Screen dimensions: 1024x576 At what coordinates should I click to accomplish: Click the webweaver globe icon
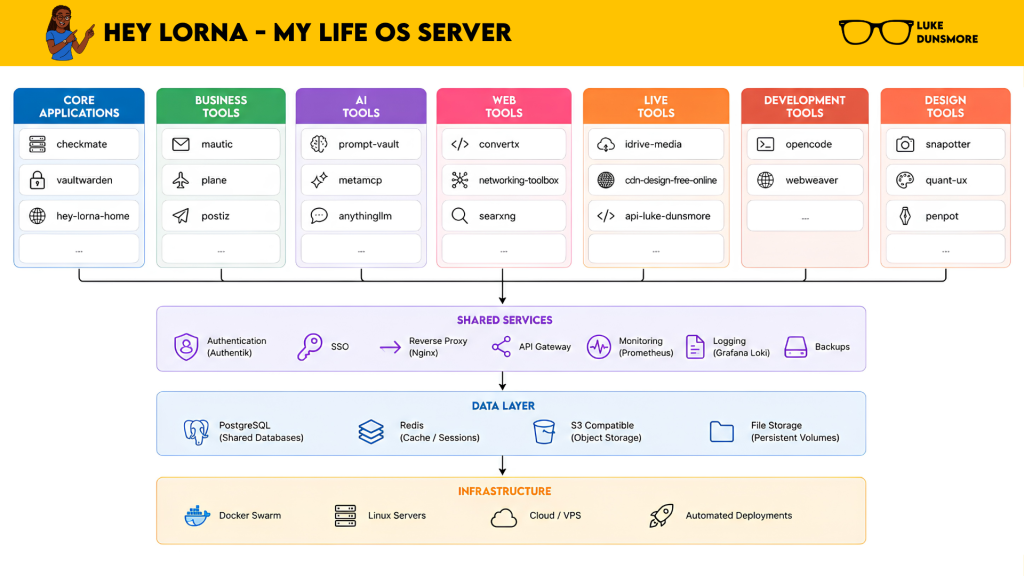765,180
